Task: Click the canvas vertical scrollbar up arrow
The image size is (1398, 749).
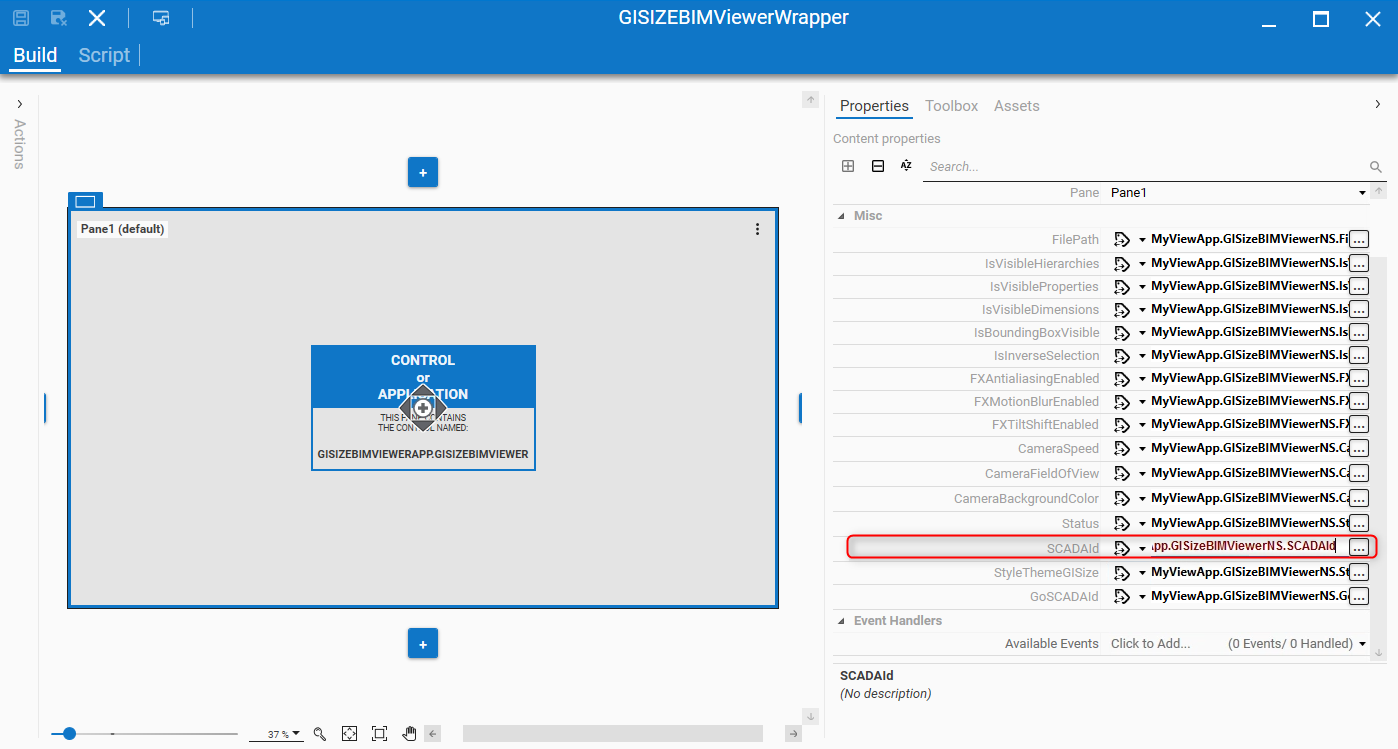Action: (x=811, y=100)
